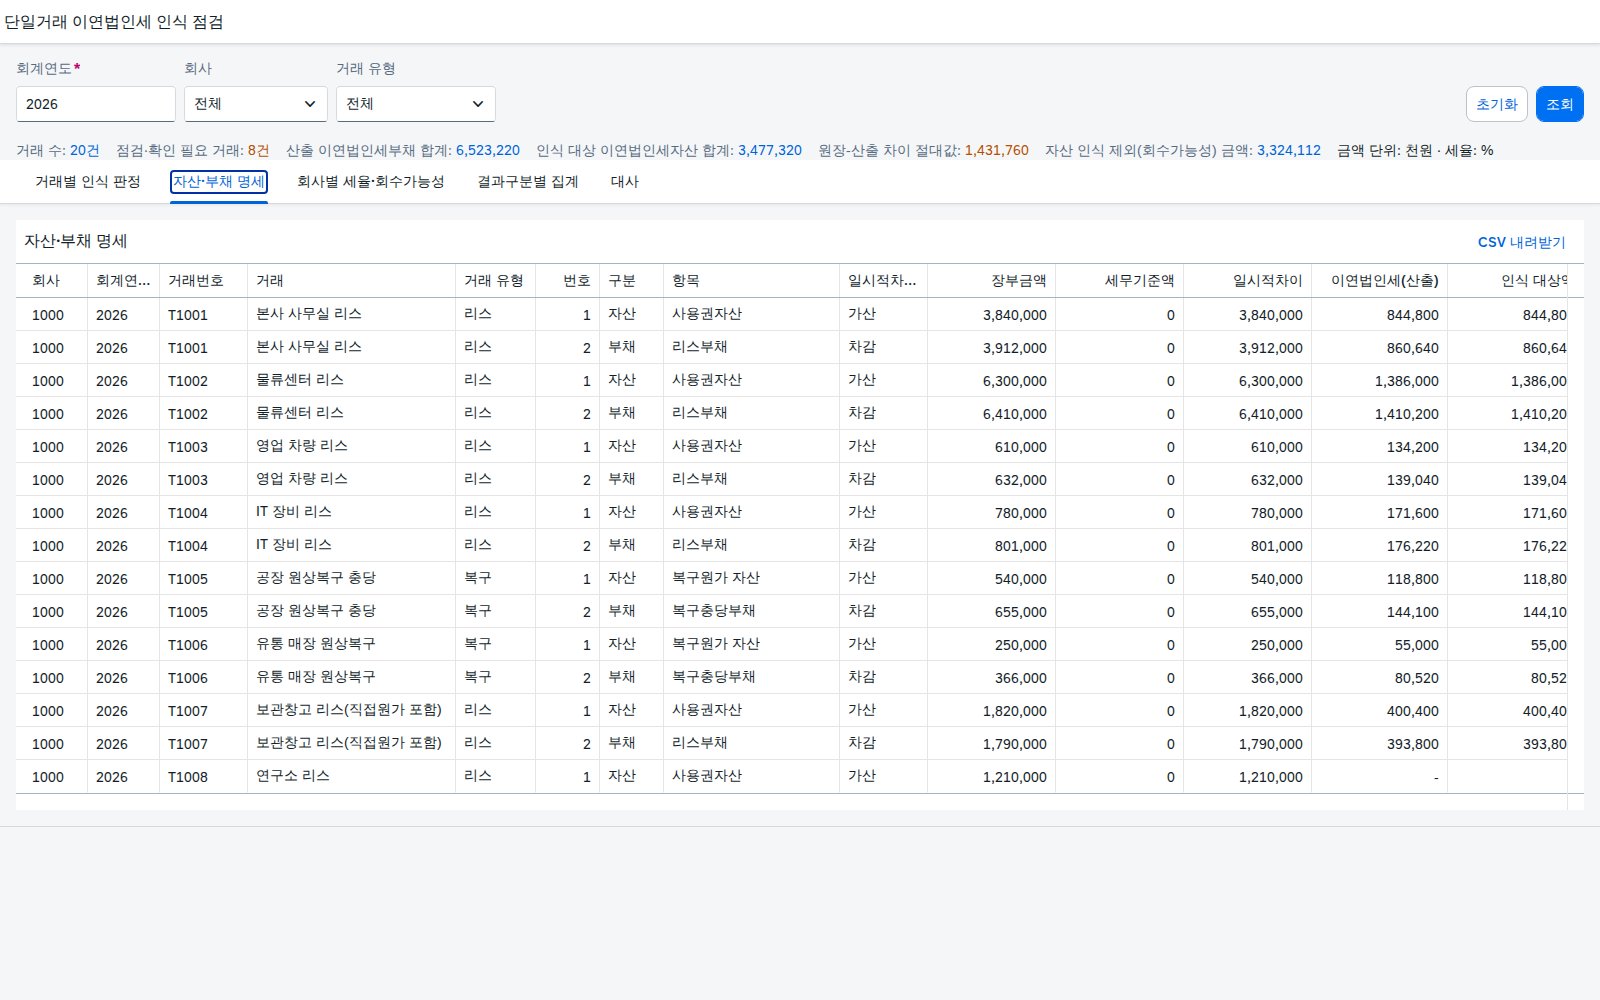Switch to the 거래별 인식 판정 tab
This screenshot has width=1600, height=1000.
click(88, 182)
